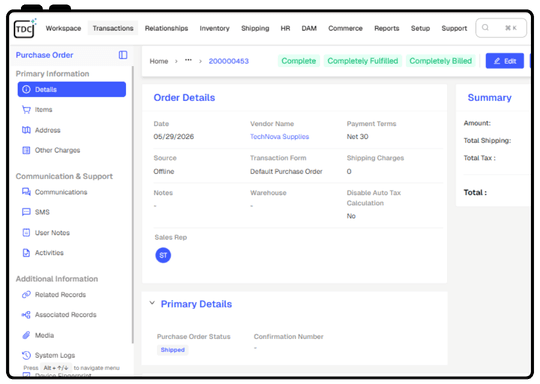This screenshot has width=540, height=384.
Task: Open the Communications sidebar entry
Action: pos(72,192)
